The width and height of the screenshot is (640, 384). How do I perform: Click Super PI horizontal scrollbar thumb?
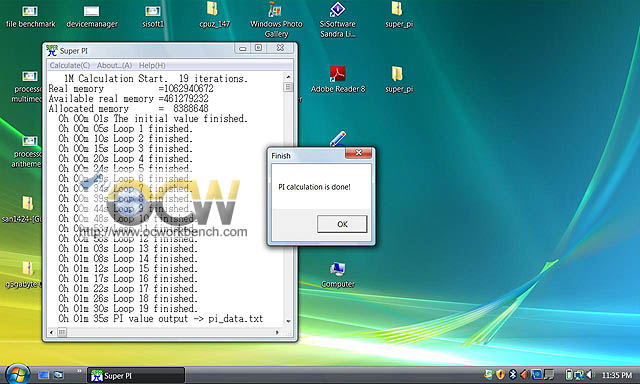62,332
